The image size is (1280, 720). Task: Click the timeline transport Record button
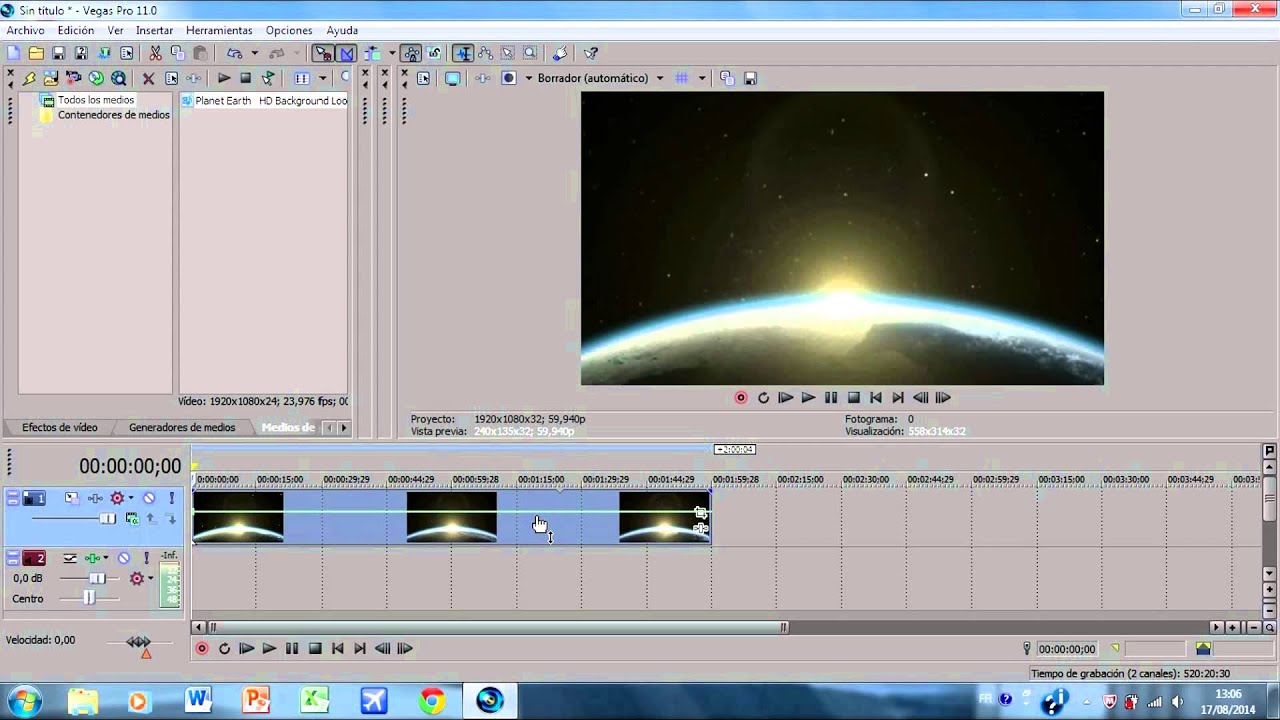tap(201, 648)
